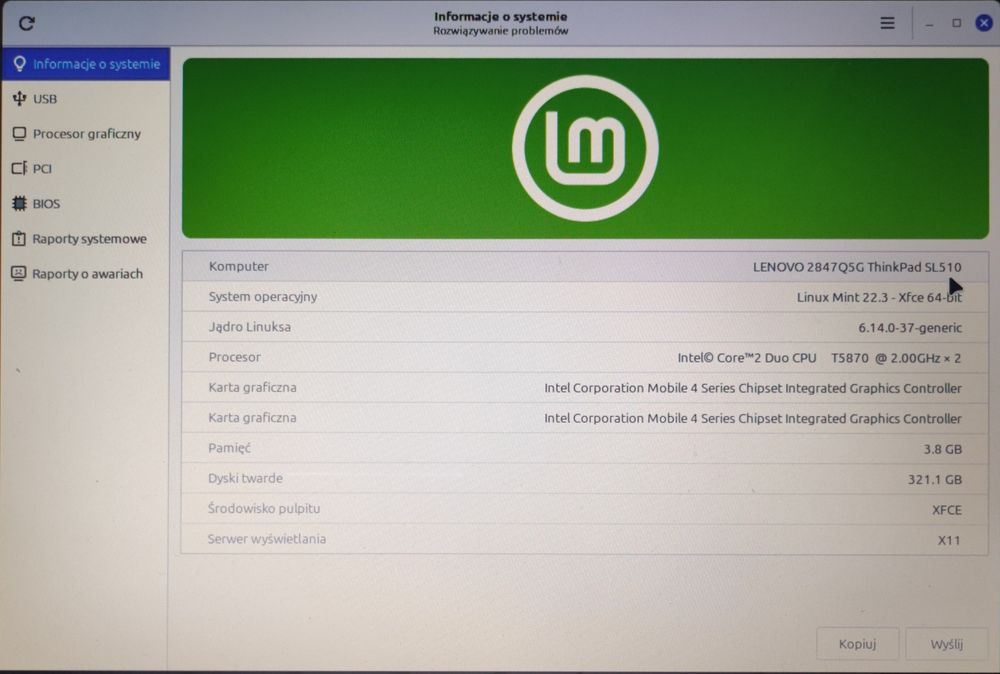Open the Raporty o awariach section
1000x674 pixels.
pyautogui.click(x=85, y=274)
